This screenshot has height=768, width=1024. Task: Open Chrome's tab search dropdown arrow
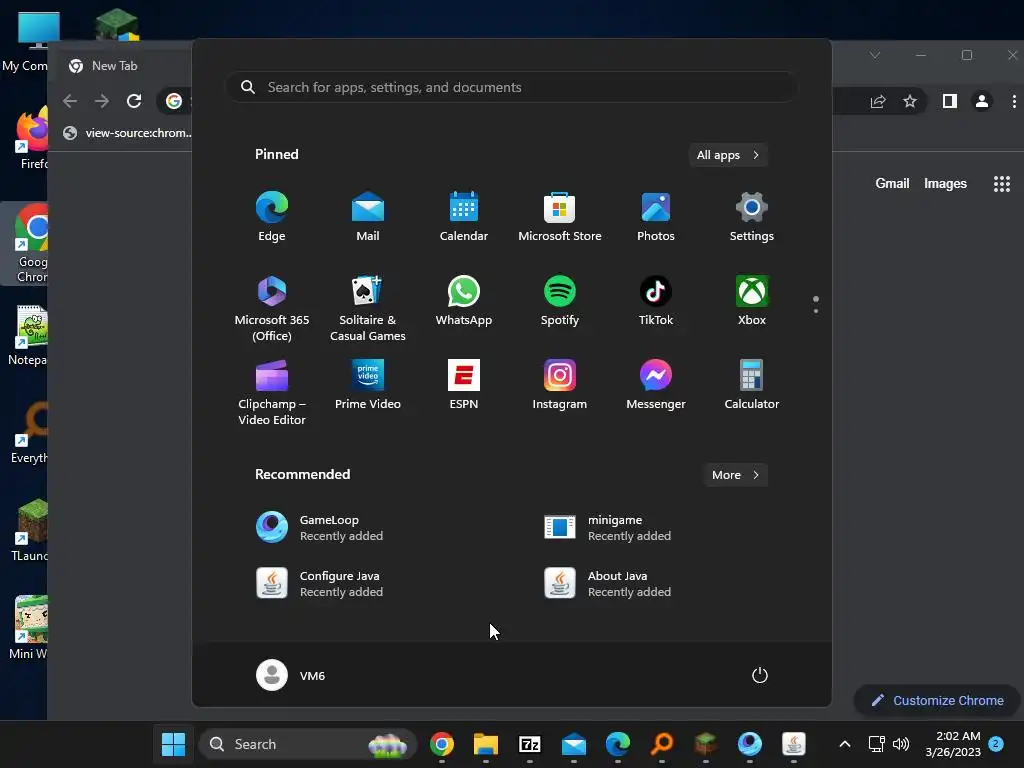(x=874, y=55)
